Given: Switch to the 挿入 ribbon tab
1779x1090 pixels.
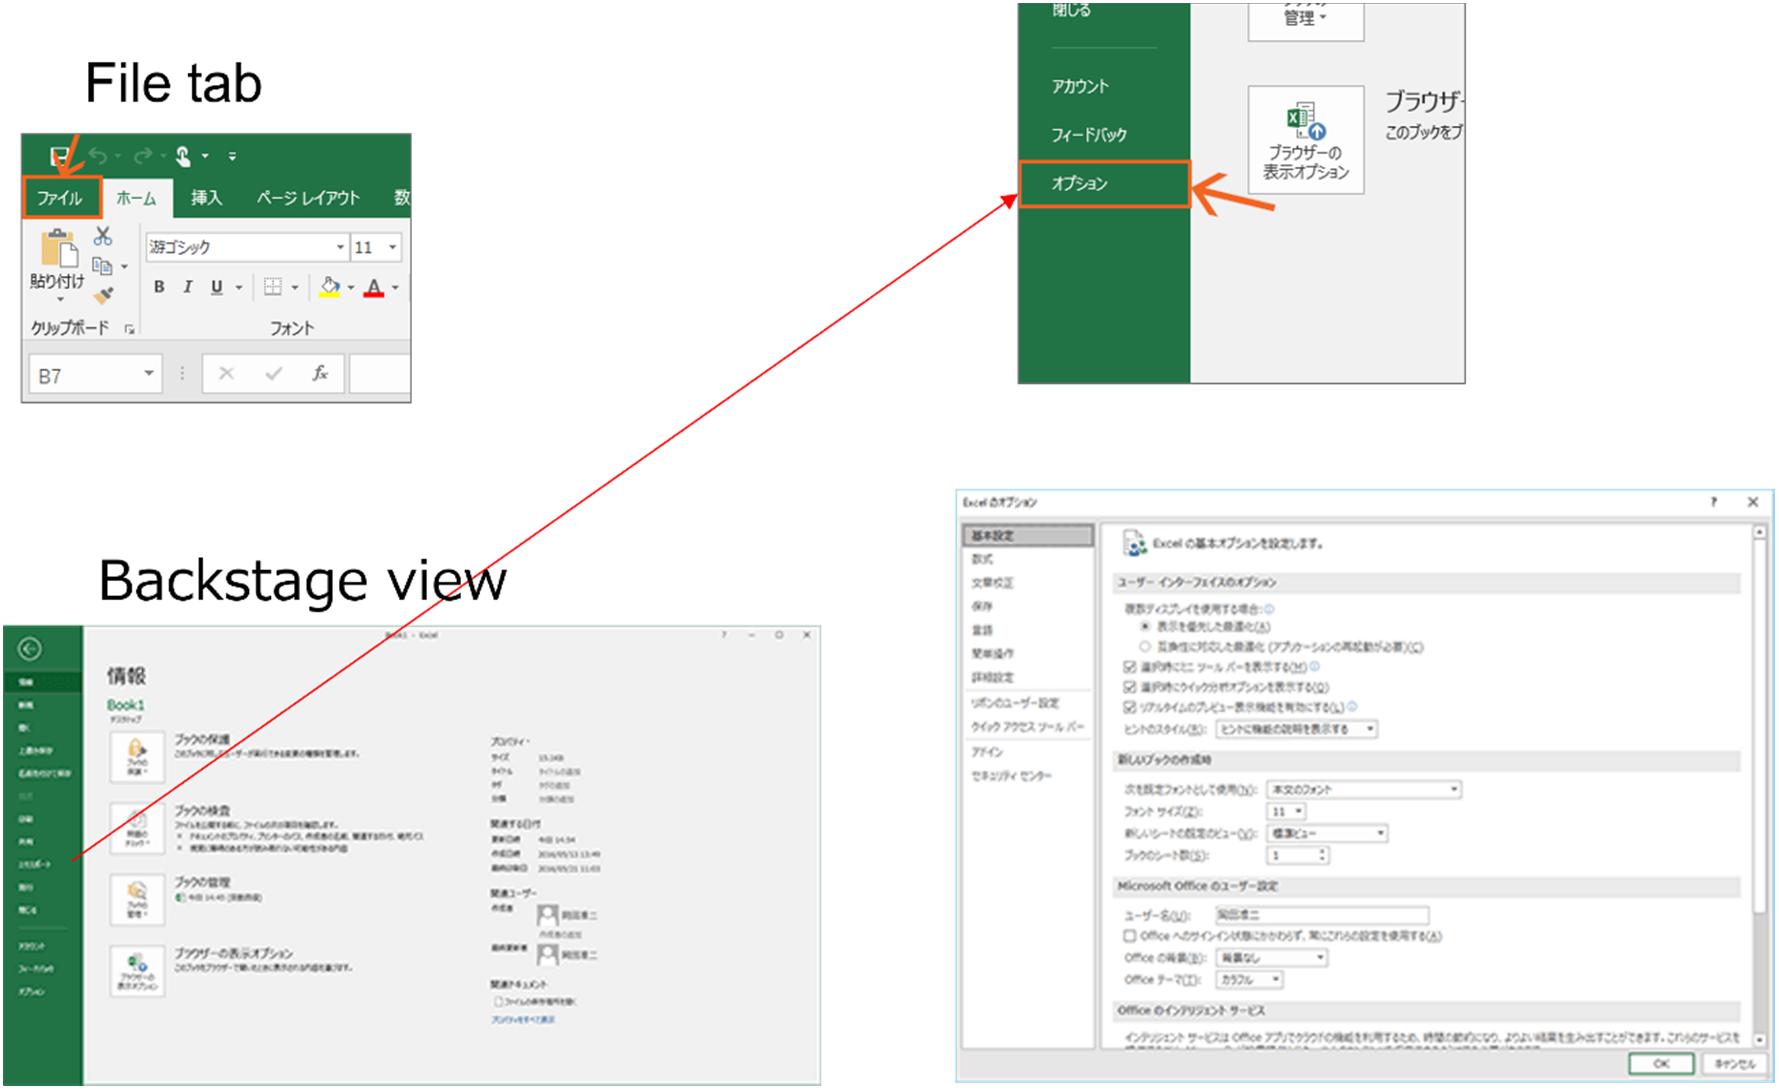Looking at the screenshot, I should click(207, 198).
